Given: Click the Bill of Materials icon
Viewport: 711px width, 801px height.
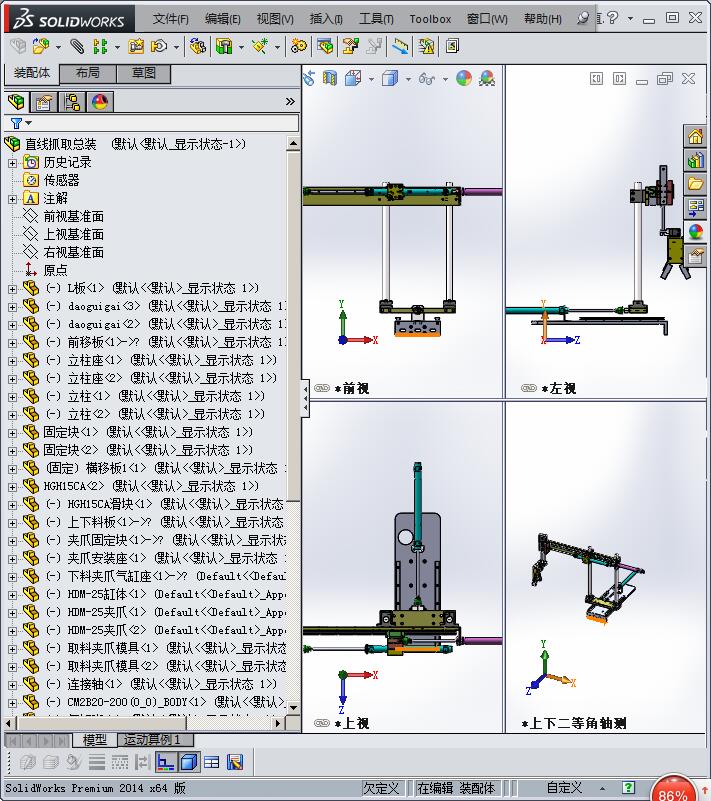Looking at the screenshot, I should (x=325, y=46).
